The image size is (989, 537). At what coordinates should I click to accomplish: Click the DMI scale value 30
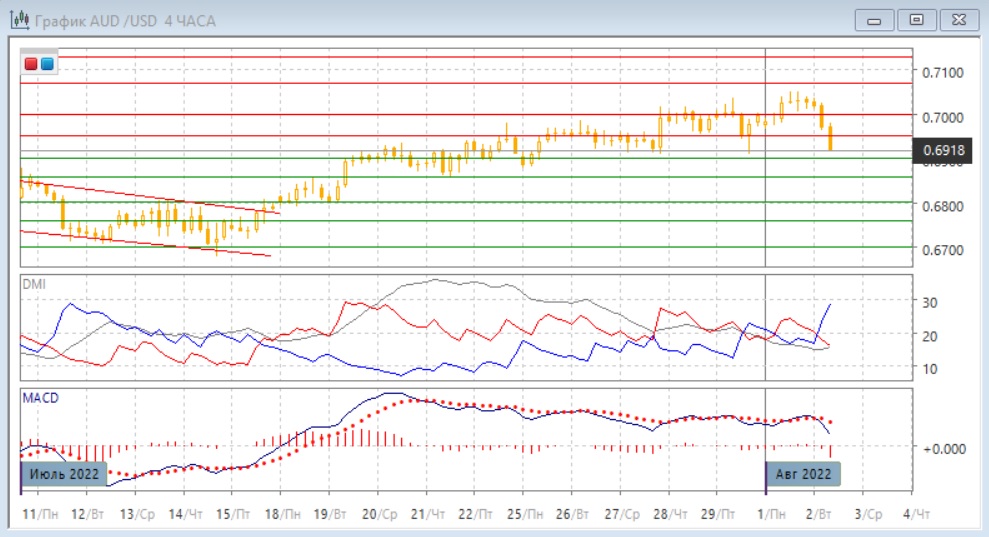point(929,302)
